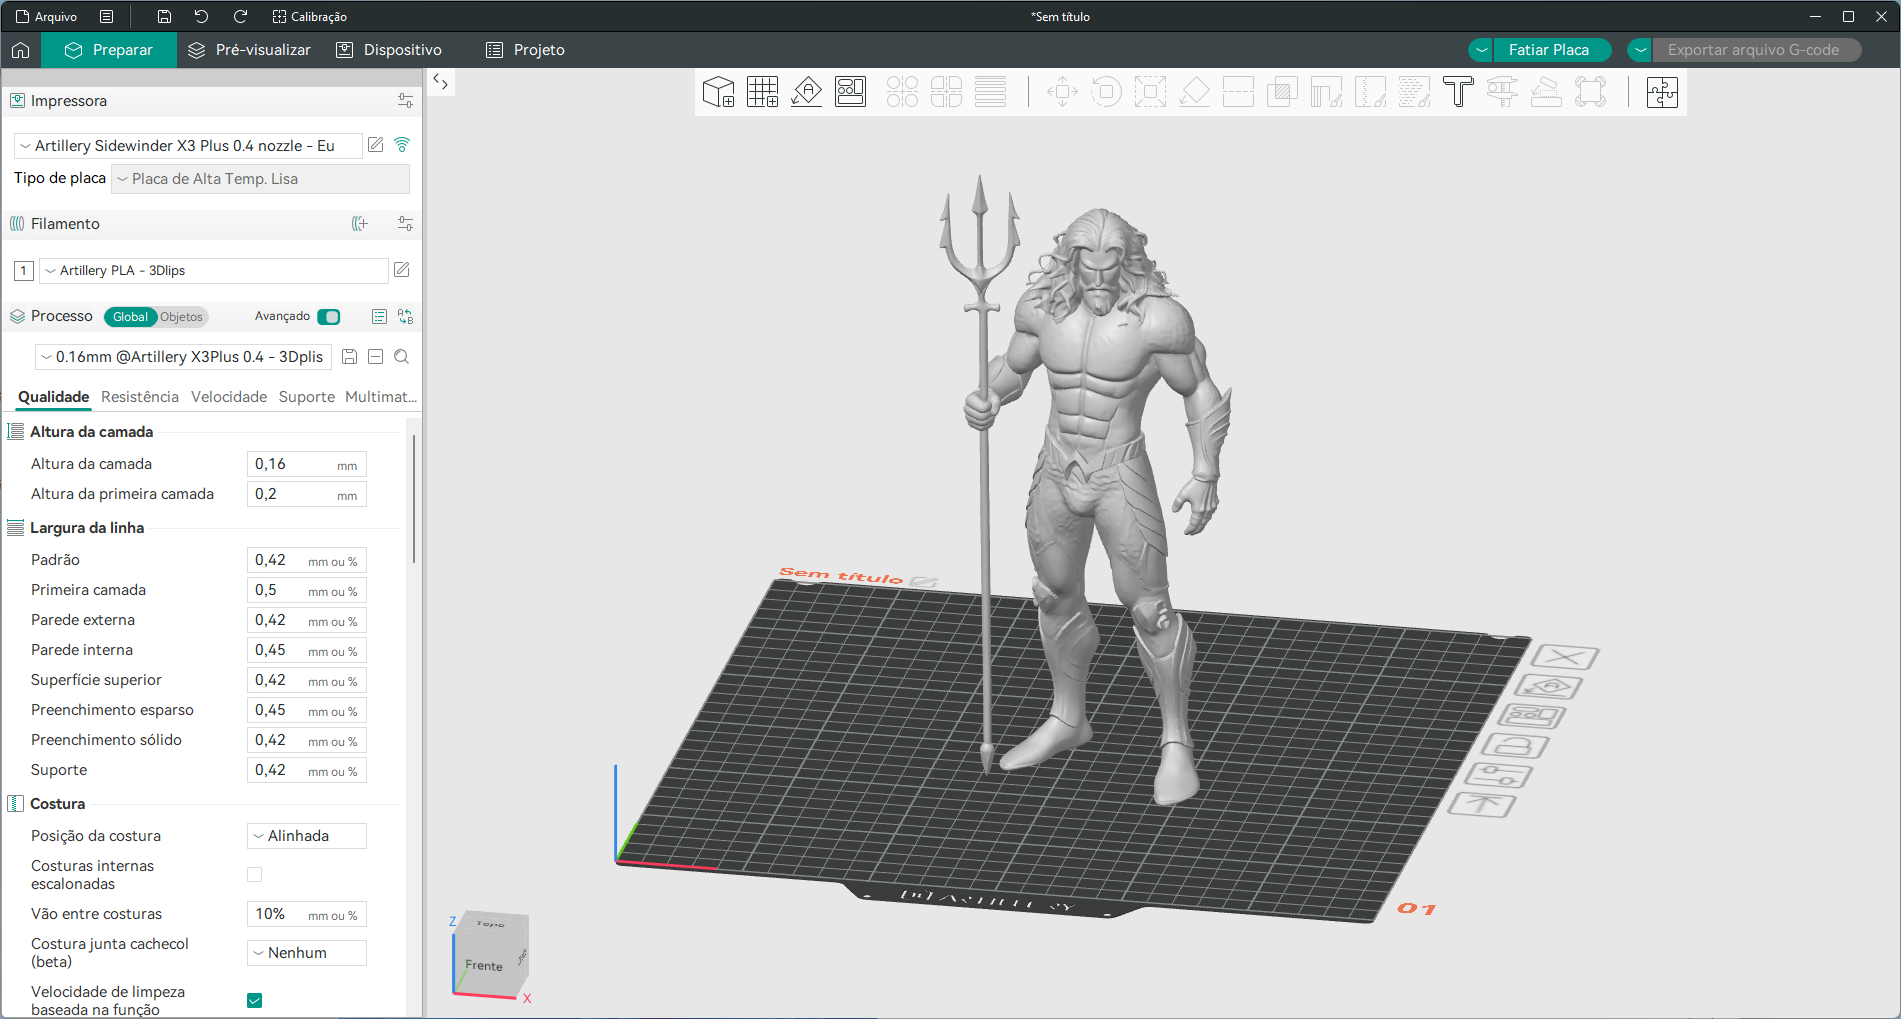Click the process settings search magnifier
Screen dimensions: 1901x1019
[x=401, y=357]
